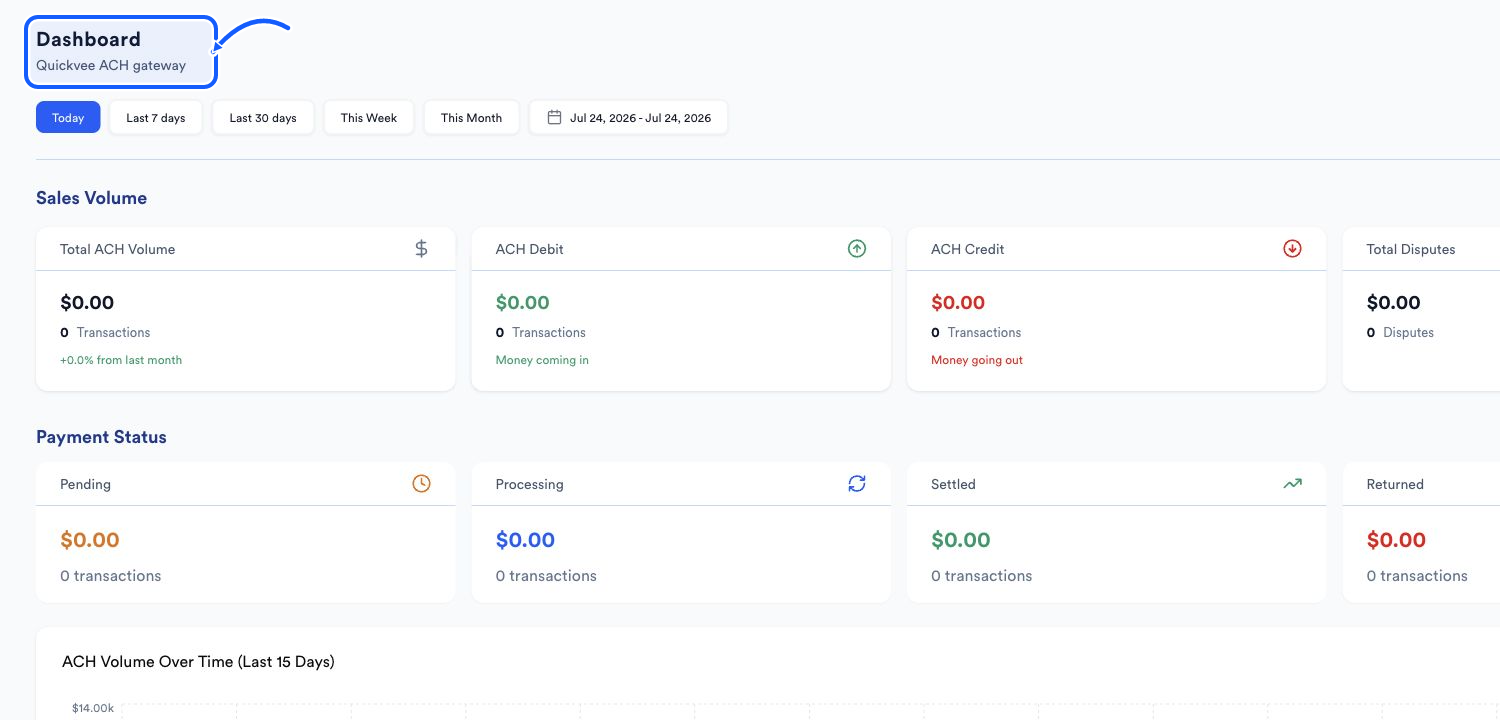Image resolution: width=1500 pixels, height=720 pixels.
Task: Click the Processing card title
Action: tap(529, 484)
